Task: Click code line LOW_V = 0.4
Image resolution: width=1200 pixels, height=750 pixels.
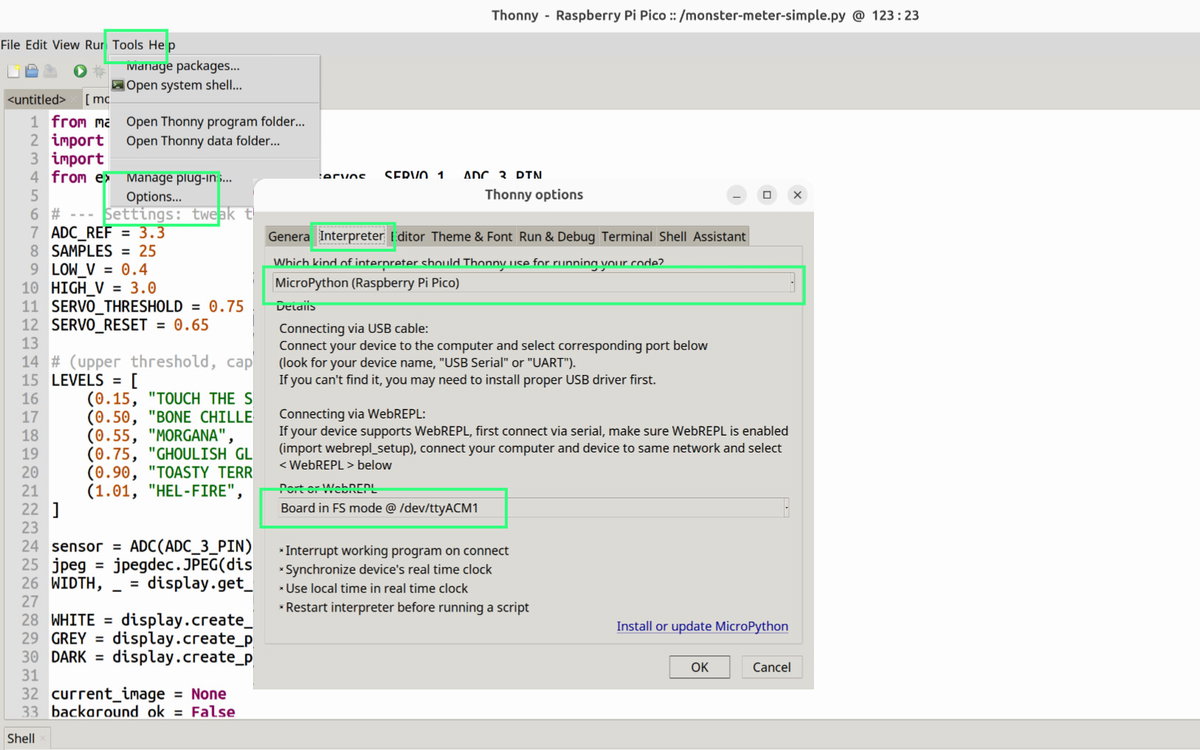Action: point(99,269)
